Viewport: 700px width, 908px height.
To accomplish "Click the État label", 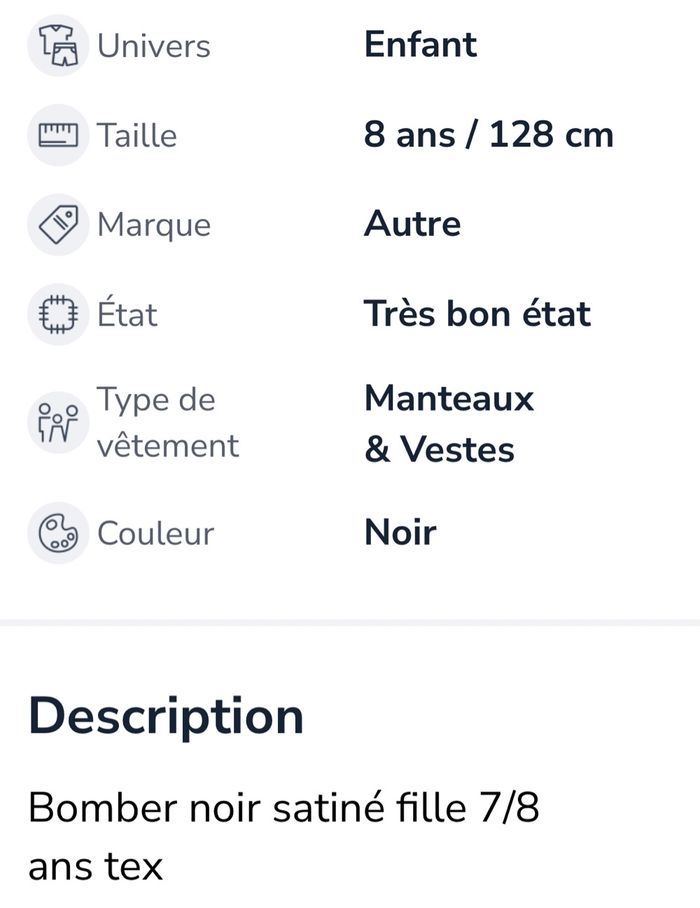I will [x=127, y=314].
